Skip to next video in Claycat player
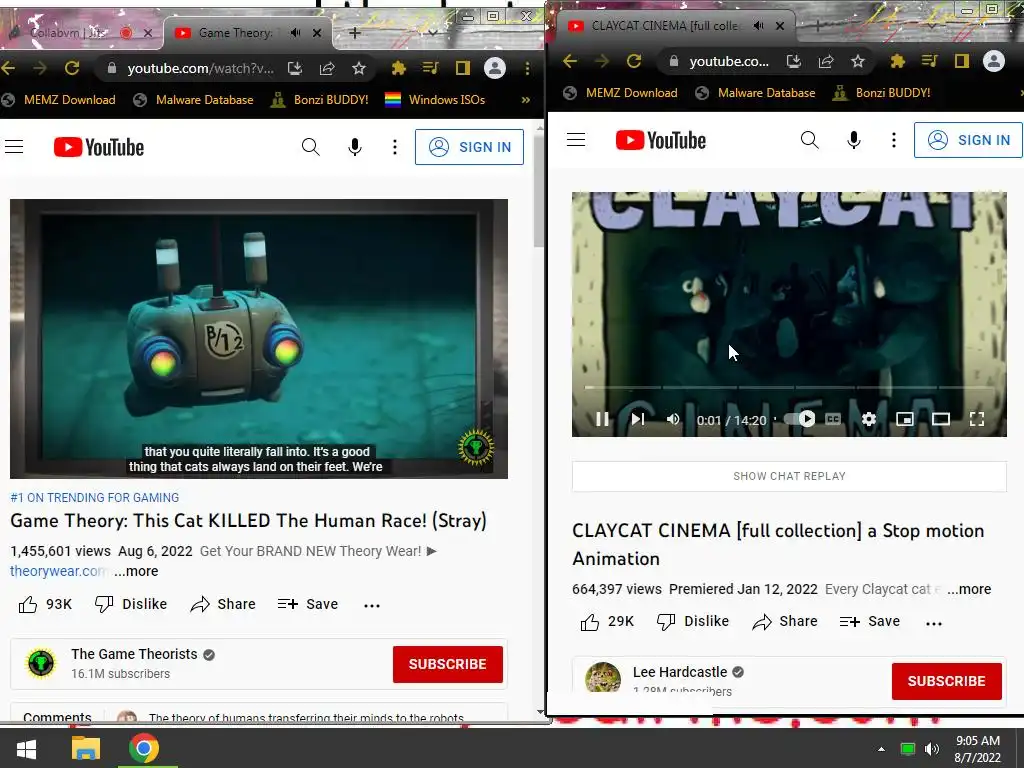The width and height of the screenshot is (1024, 768). (x=637, y=419)
